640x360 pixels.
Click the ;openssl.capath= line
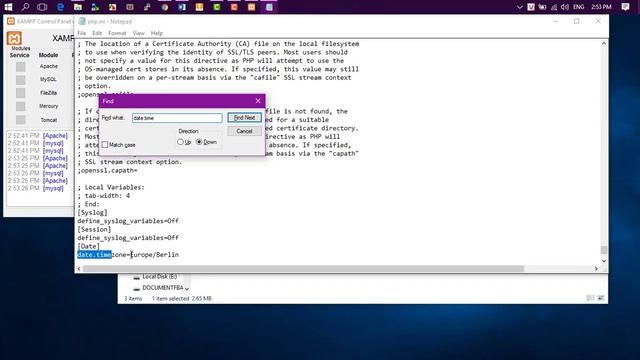(107, 170)
